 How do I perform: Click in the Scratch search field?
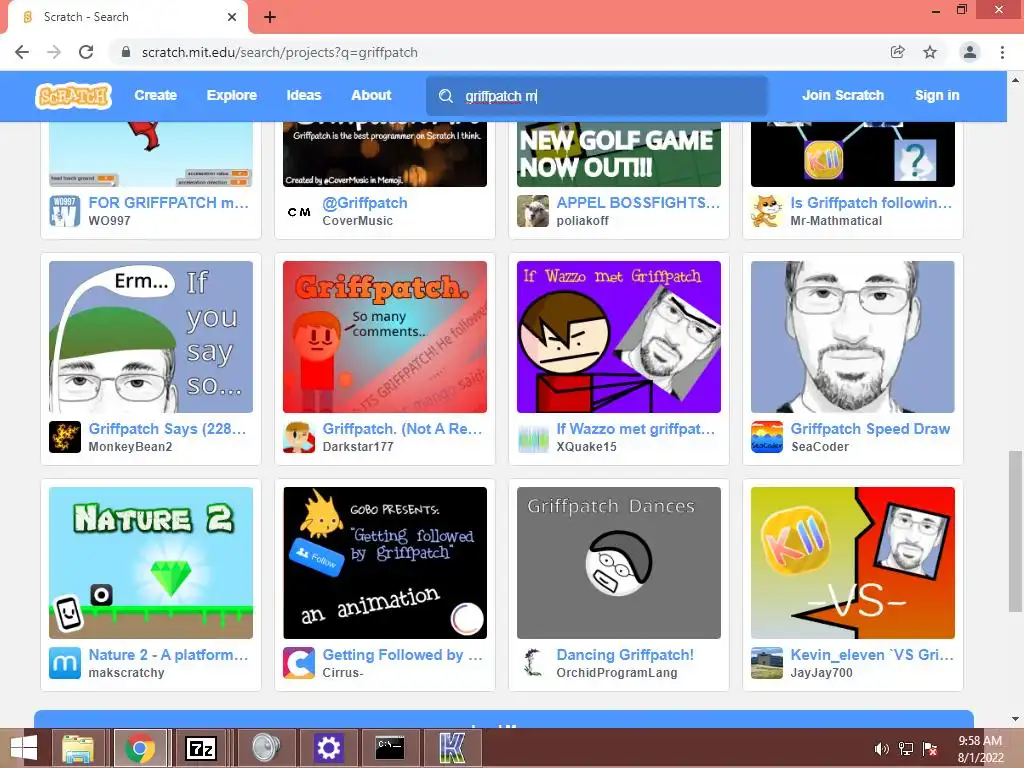pyautogui.click(x=596, y=96)
